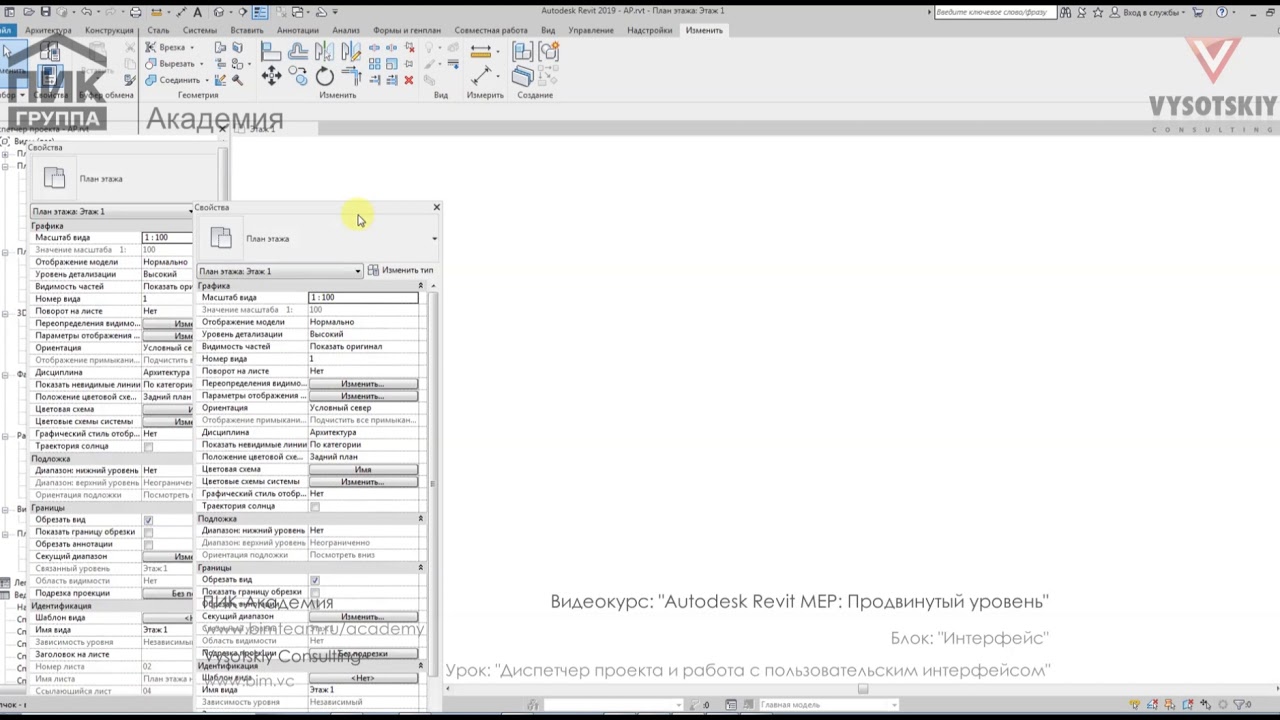Viewport: 1280px width, 720px height.
Task: Click <Нет> button for Шаблон вида
Action: click(363, 678)
